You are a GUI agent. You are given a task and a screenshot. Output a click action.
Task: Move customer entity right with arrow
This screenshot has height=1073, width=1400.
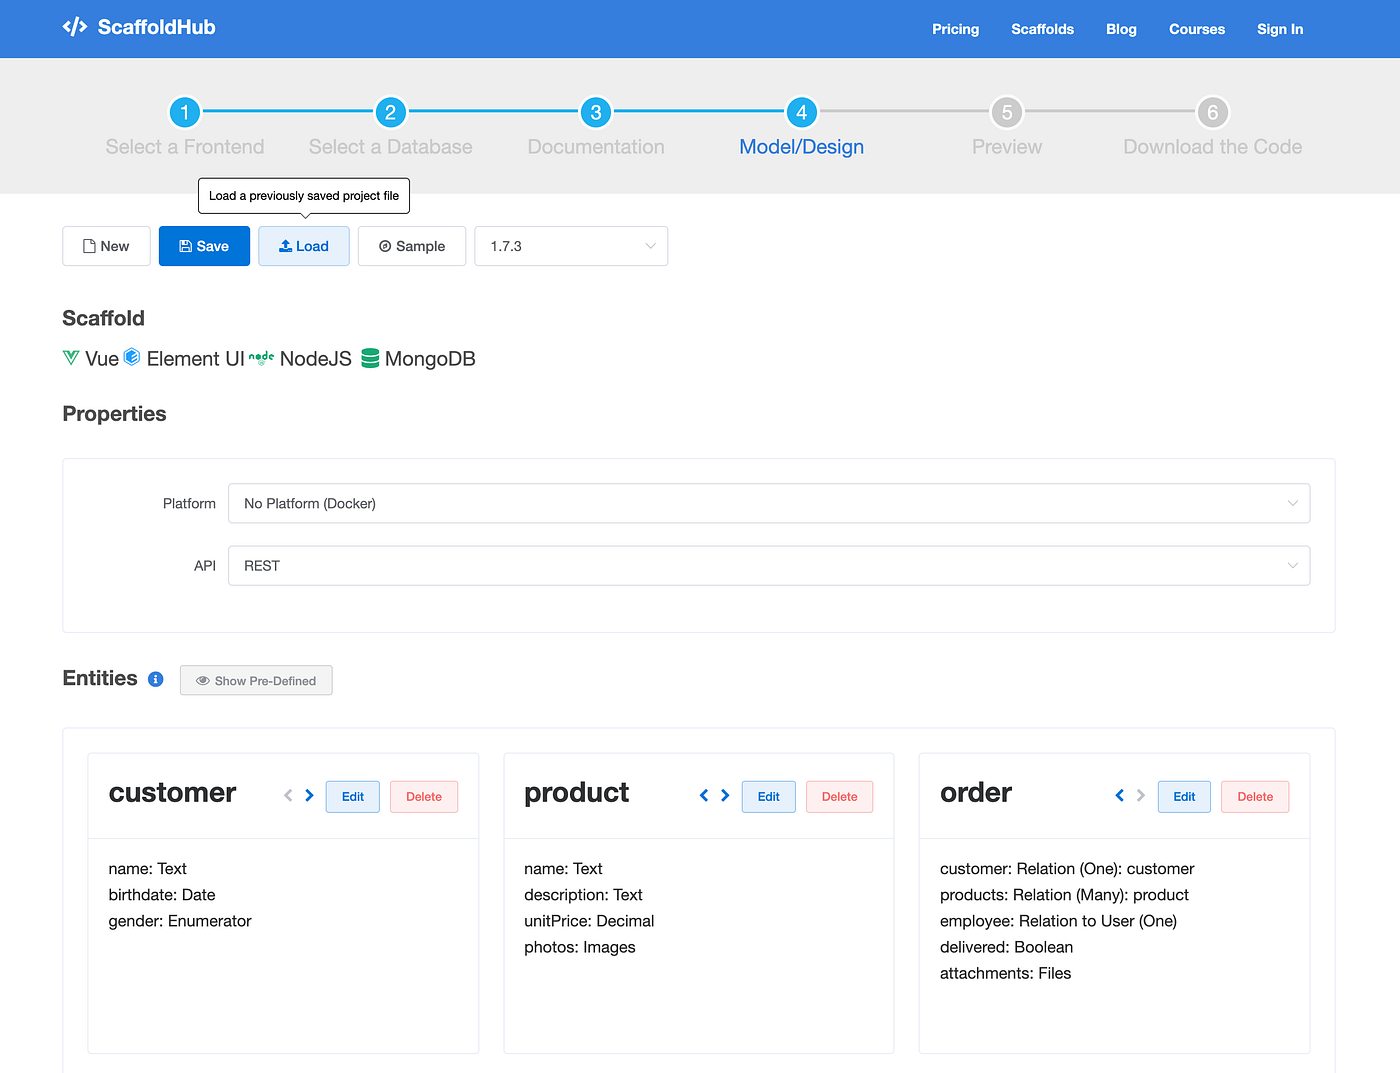[x=308, y=795]
